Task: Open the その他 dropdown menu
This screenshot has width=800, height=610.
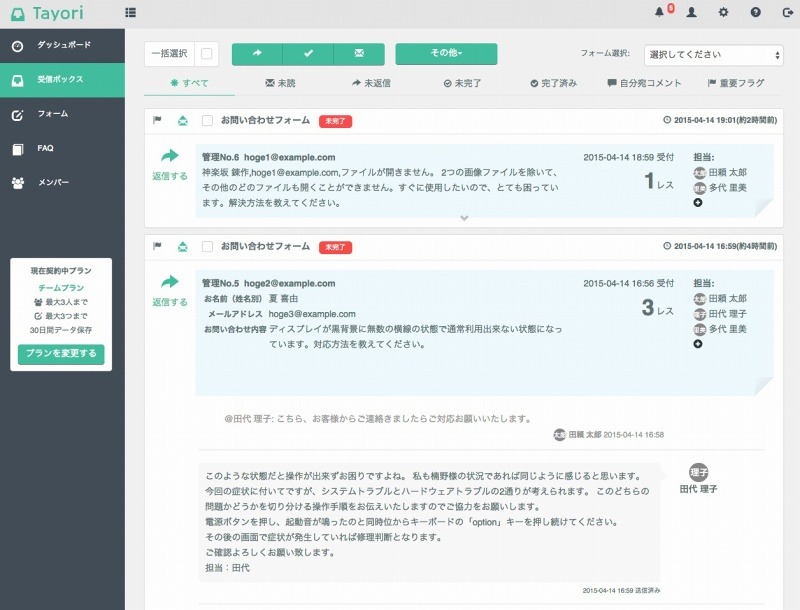Action: 446,54
